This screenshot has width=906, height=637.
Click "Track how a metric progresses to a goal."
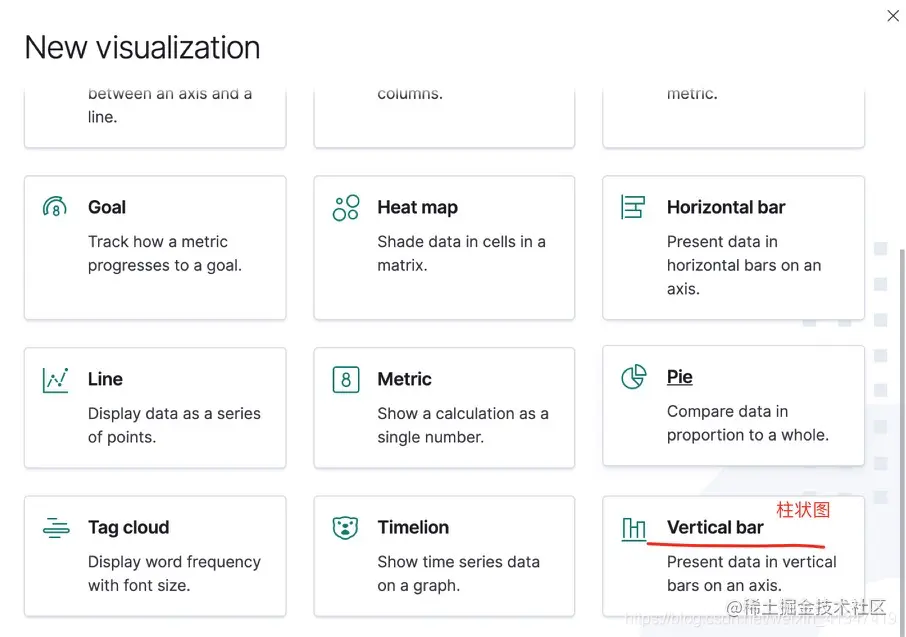165,253
